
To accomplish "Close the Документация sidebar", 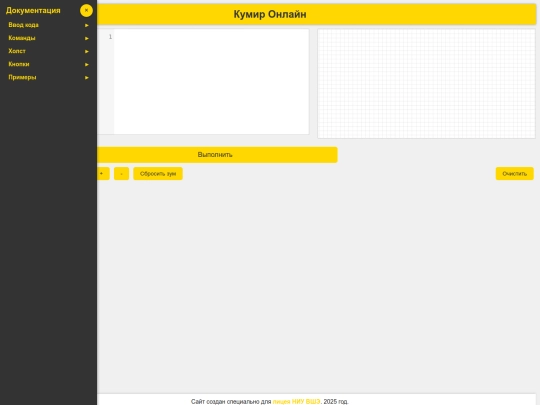I will point(86,10).
